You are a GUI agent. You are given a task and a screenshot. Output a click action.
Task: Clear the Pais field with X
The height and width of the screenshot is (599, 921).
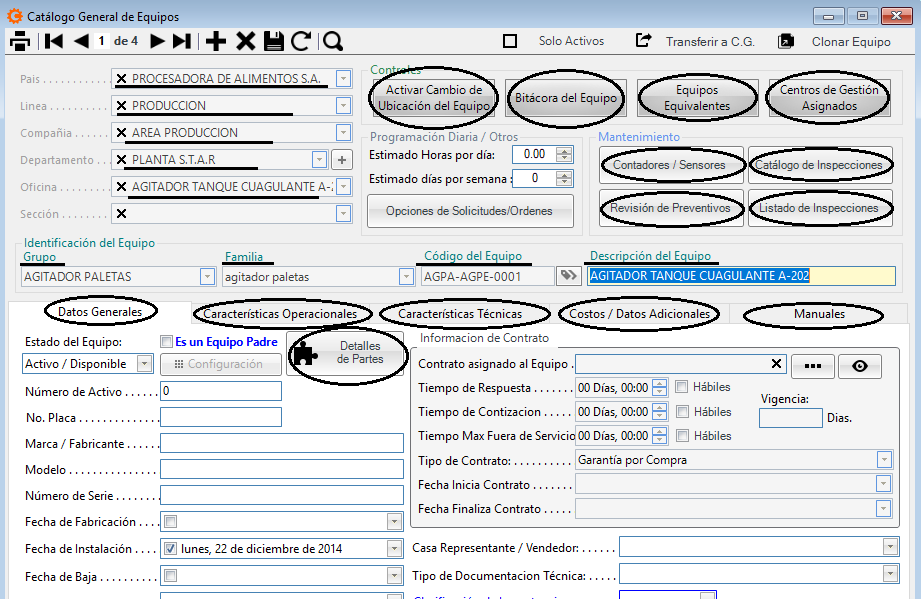point(122,79)
